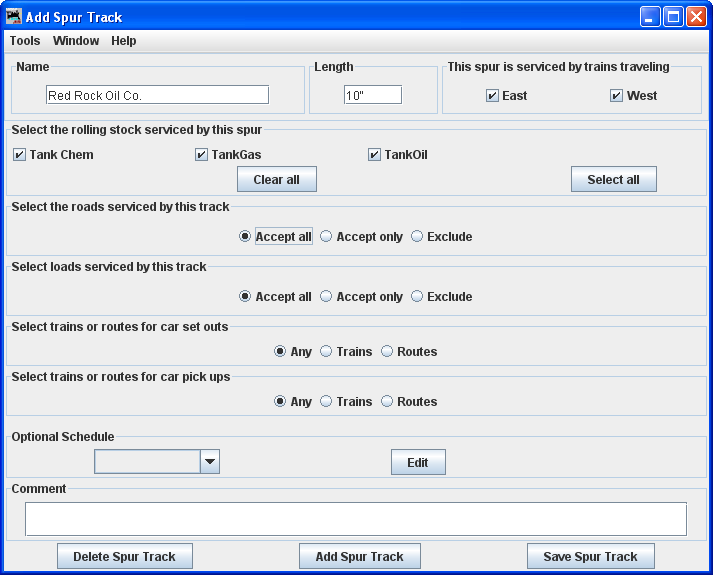Click the Save Spur Track button
713x575 pixels.
click(x=590, y=557)
